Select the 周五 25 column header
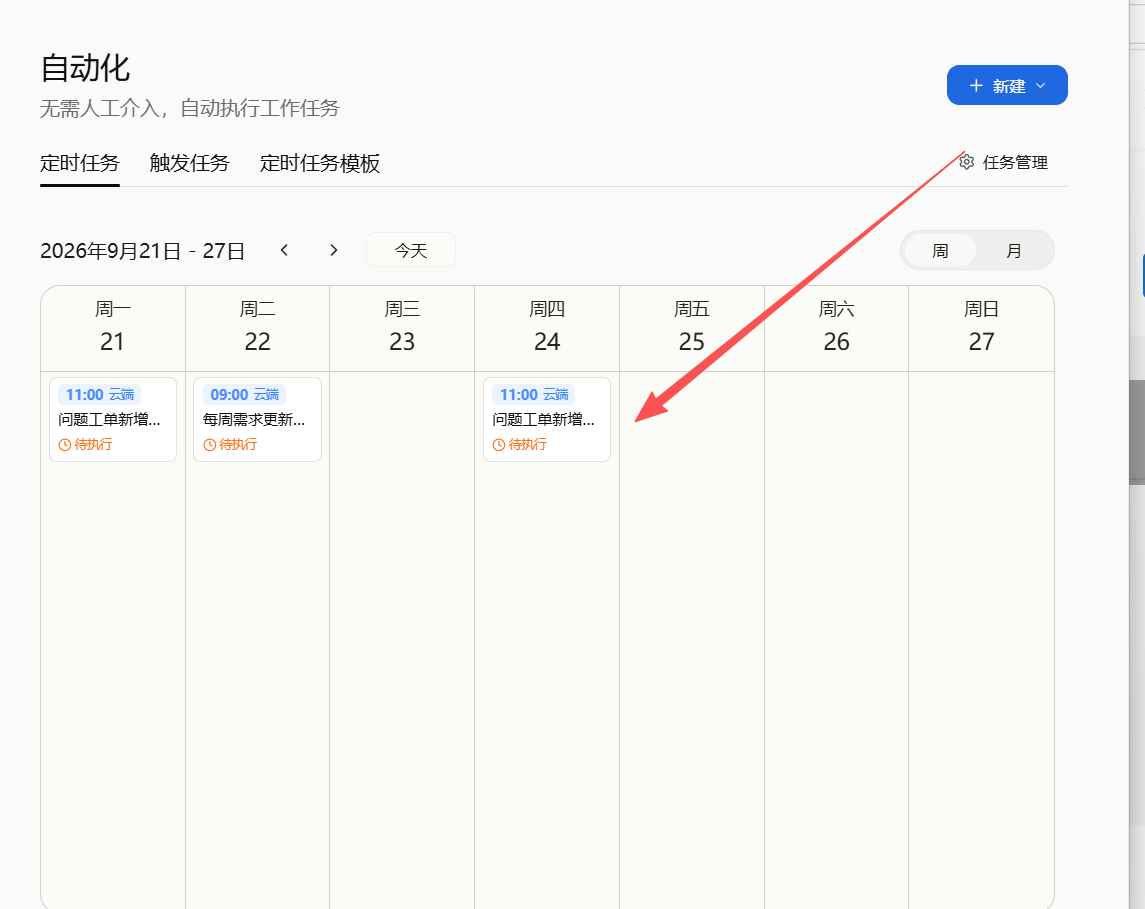 tap(692, 329)
